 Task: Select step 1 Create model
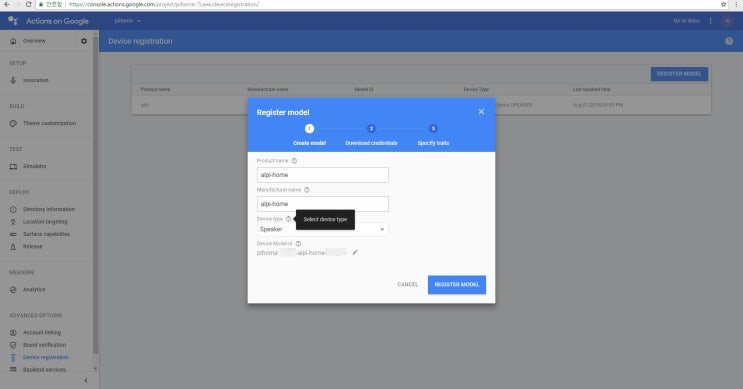click(x=309, y=135)
